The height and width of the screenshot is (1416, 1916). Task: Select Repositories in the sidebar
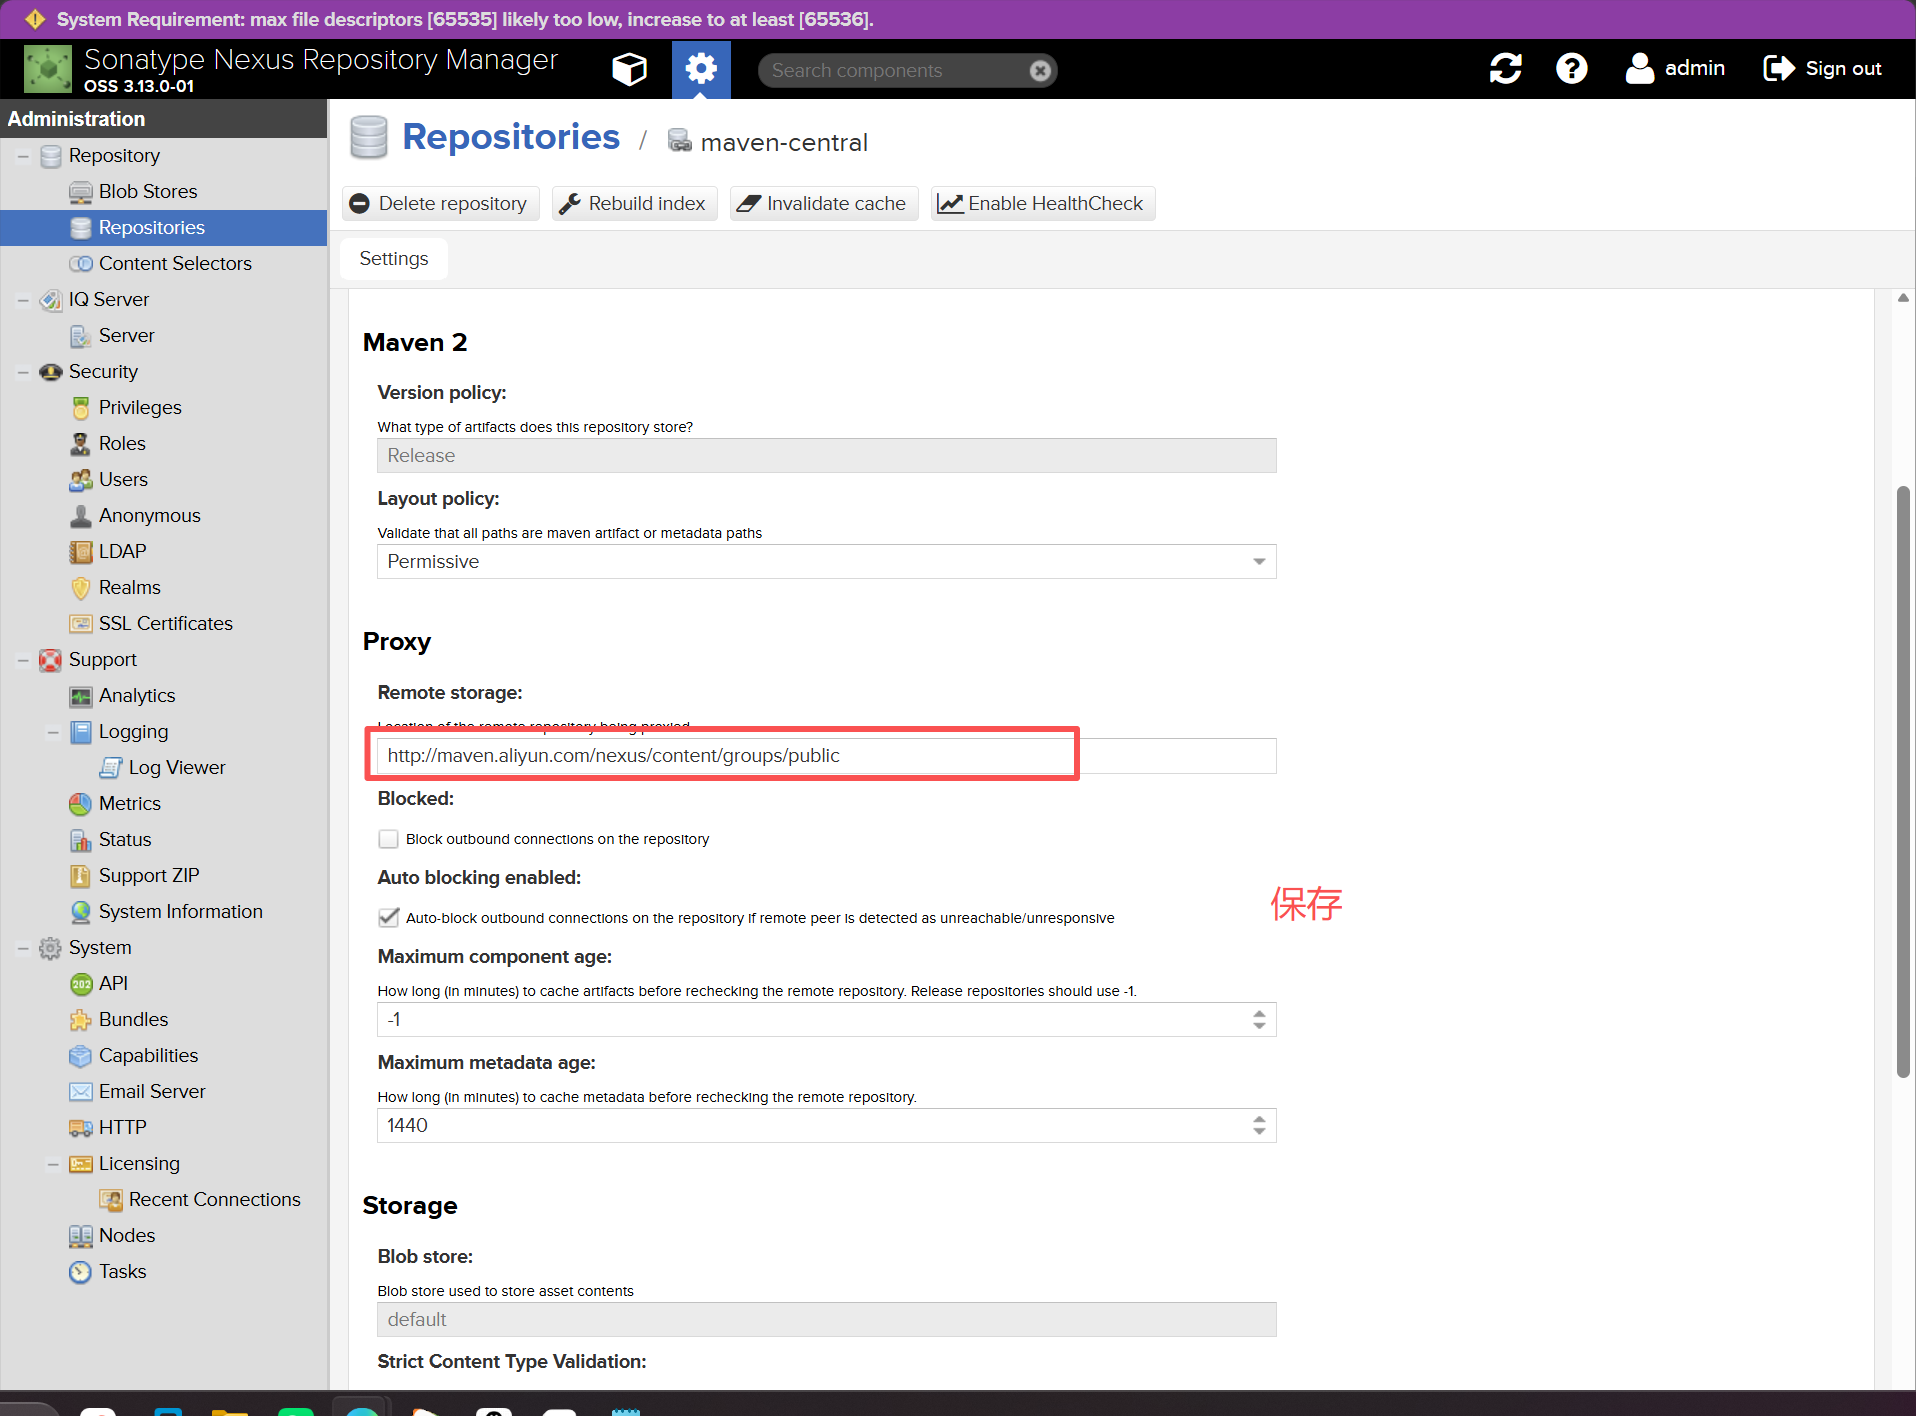[x=164, y=228]
